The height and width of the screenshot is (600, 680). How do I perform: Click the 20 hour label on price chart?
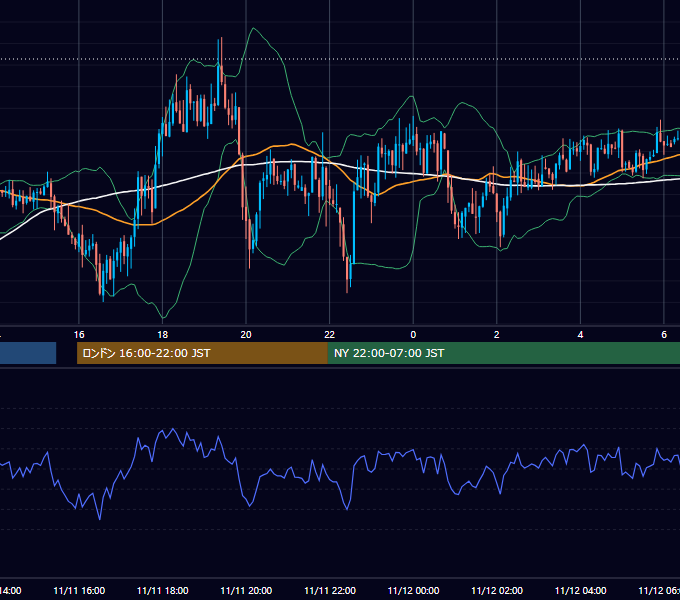(x=246, y=335)
